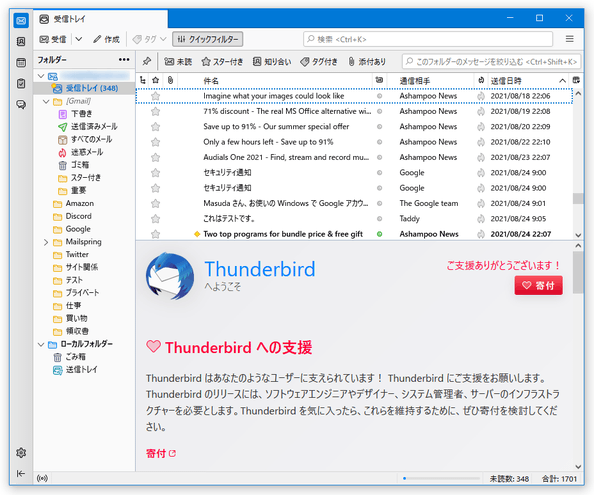
Task: Toggle the pin filters icon
Action: (x=146, y=61)
